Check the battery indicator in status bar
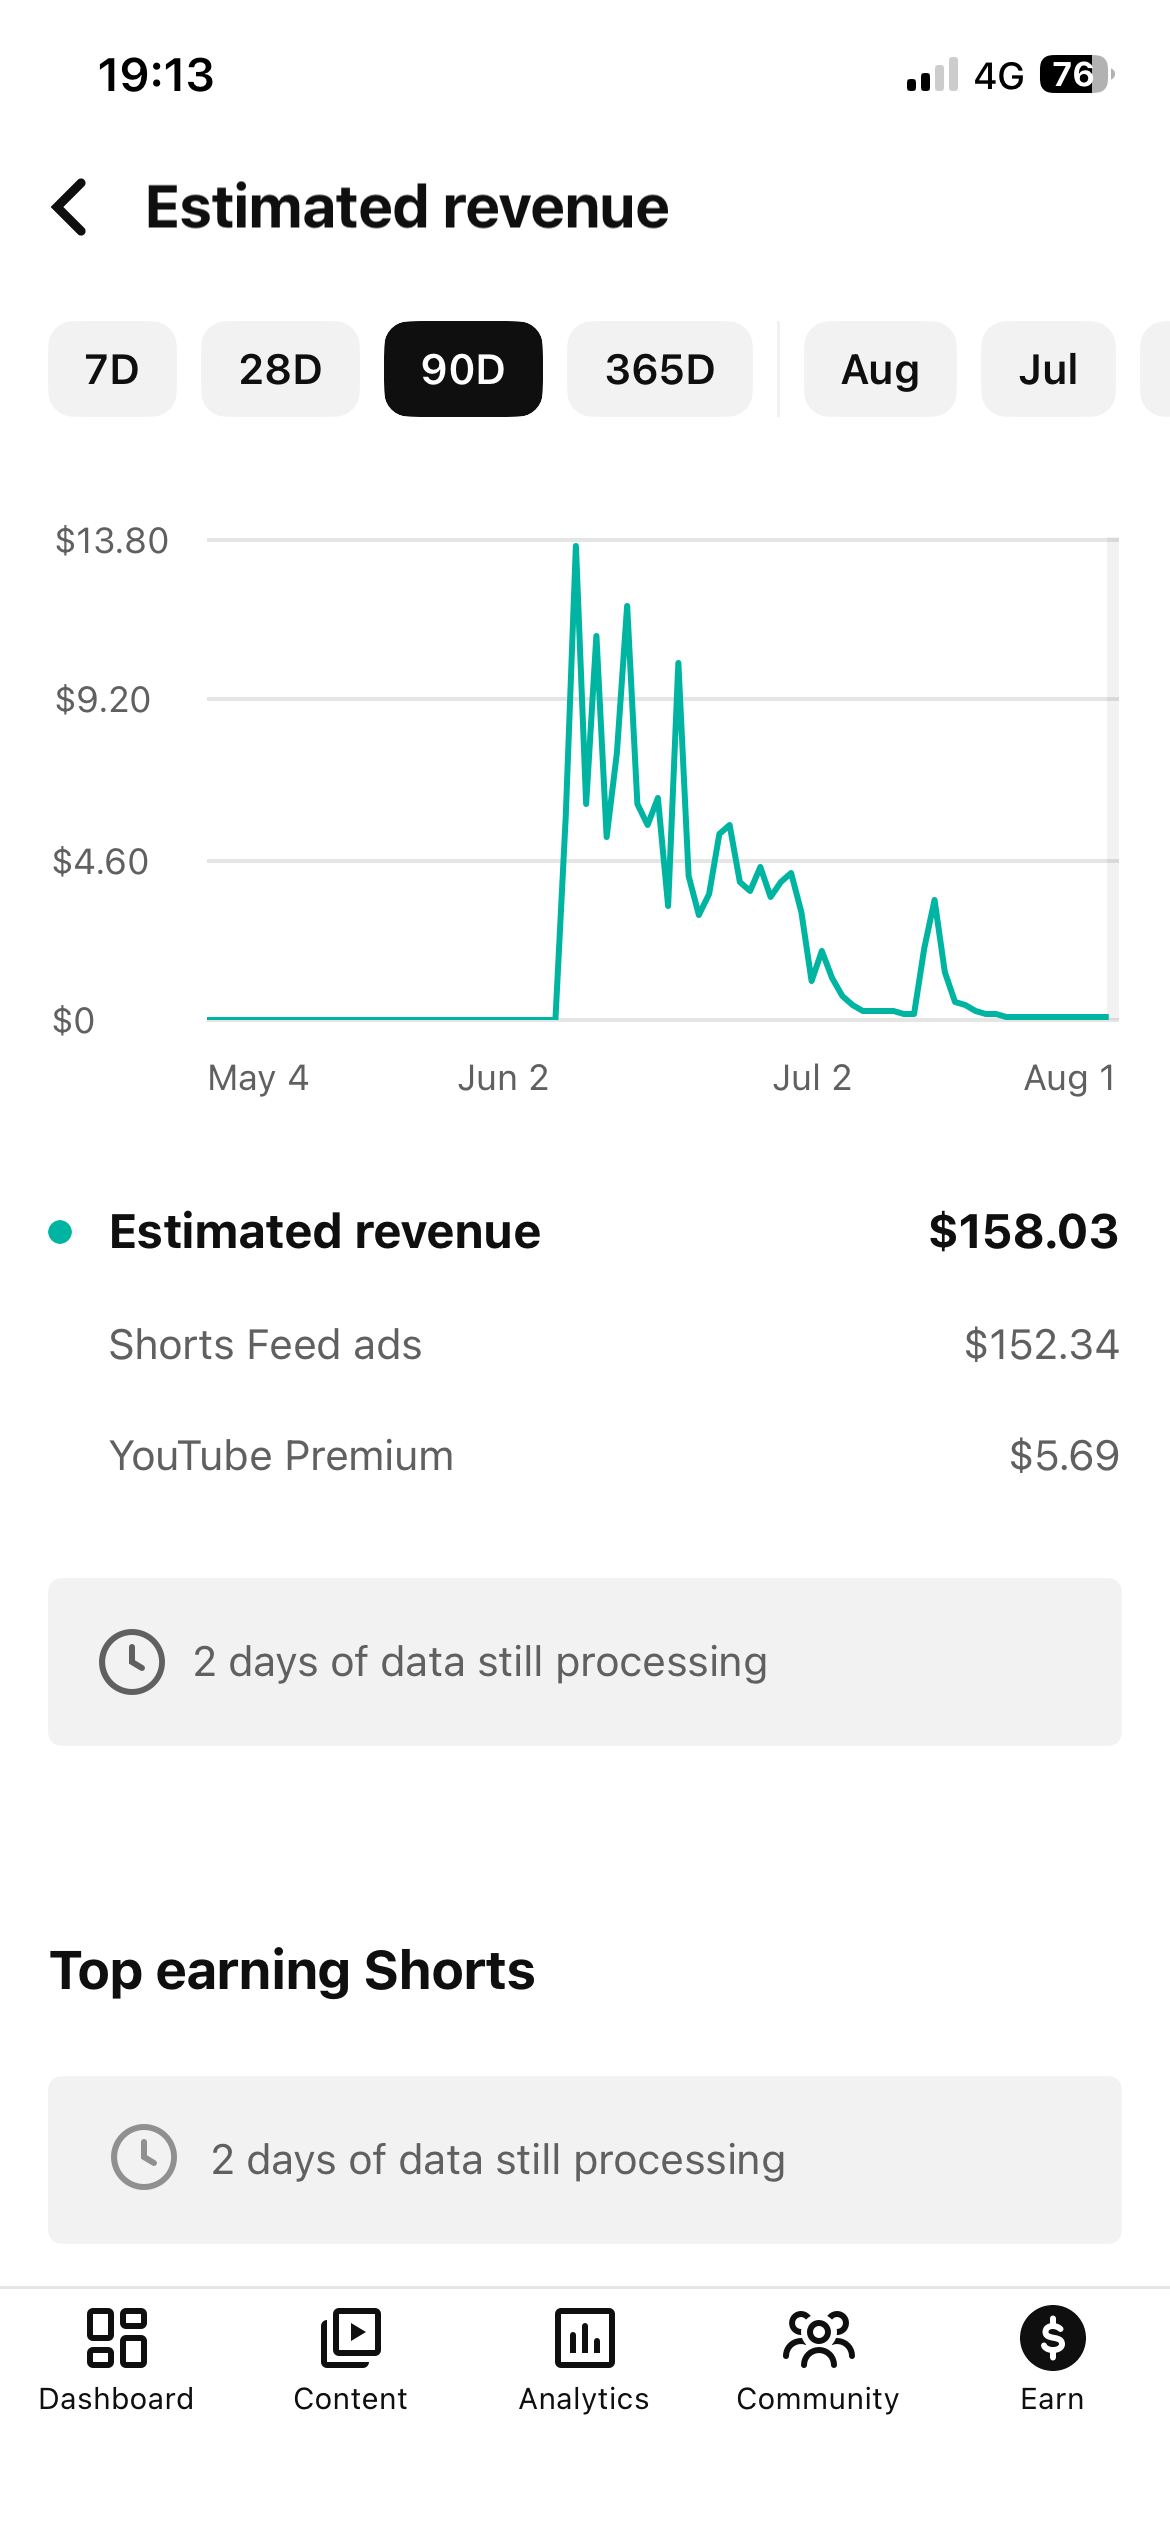 click(1077, 75)
